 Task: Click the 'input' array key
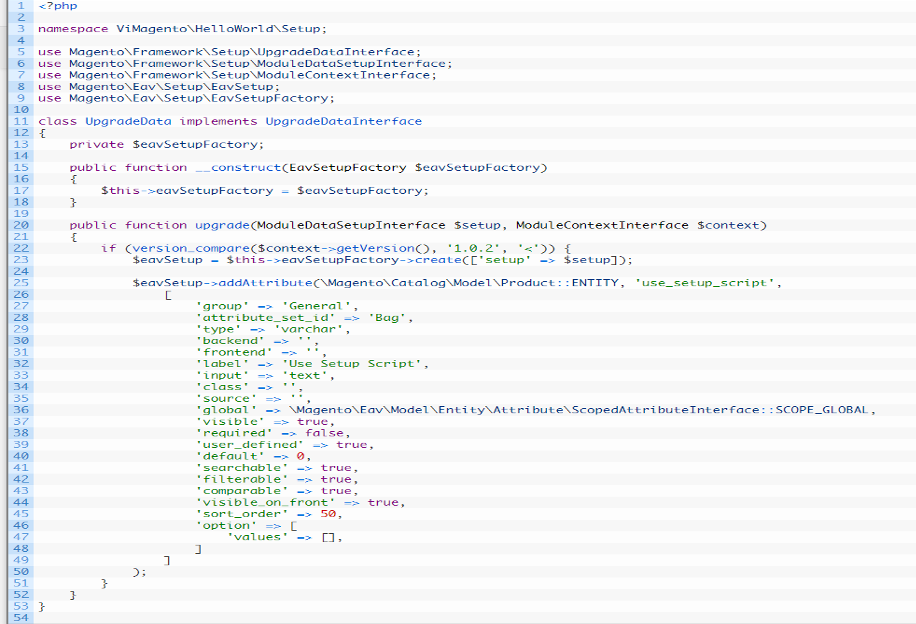223,376
